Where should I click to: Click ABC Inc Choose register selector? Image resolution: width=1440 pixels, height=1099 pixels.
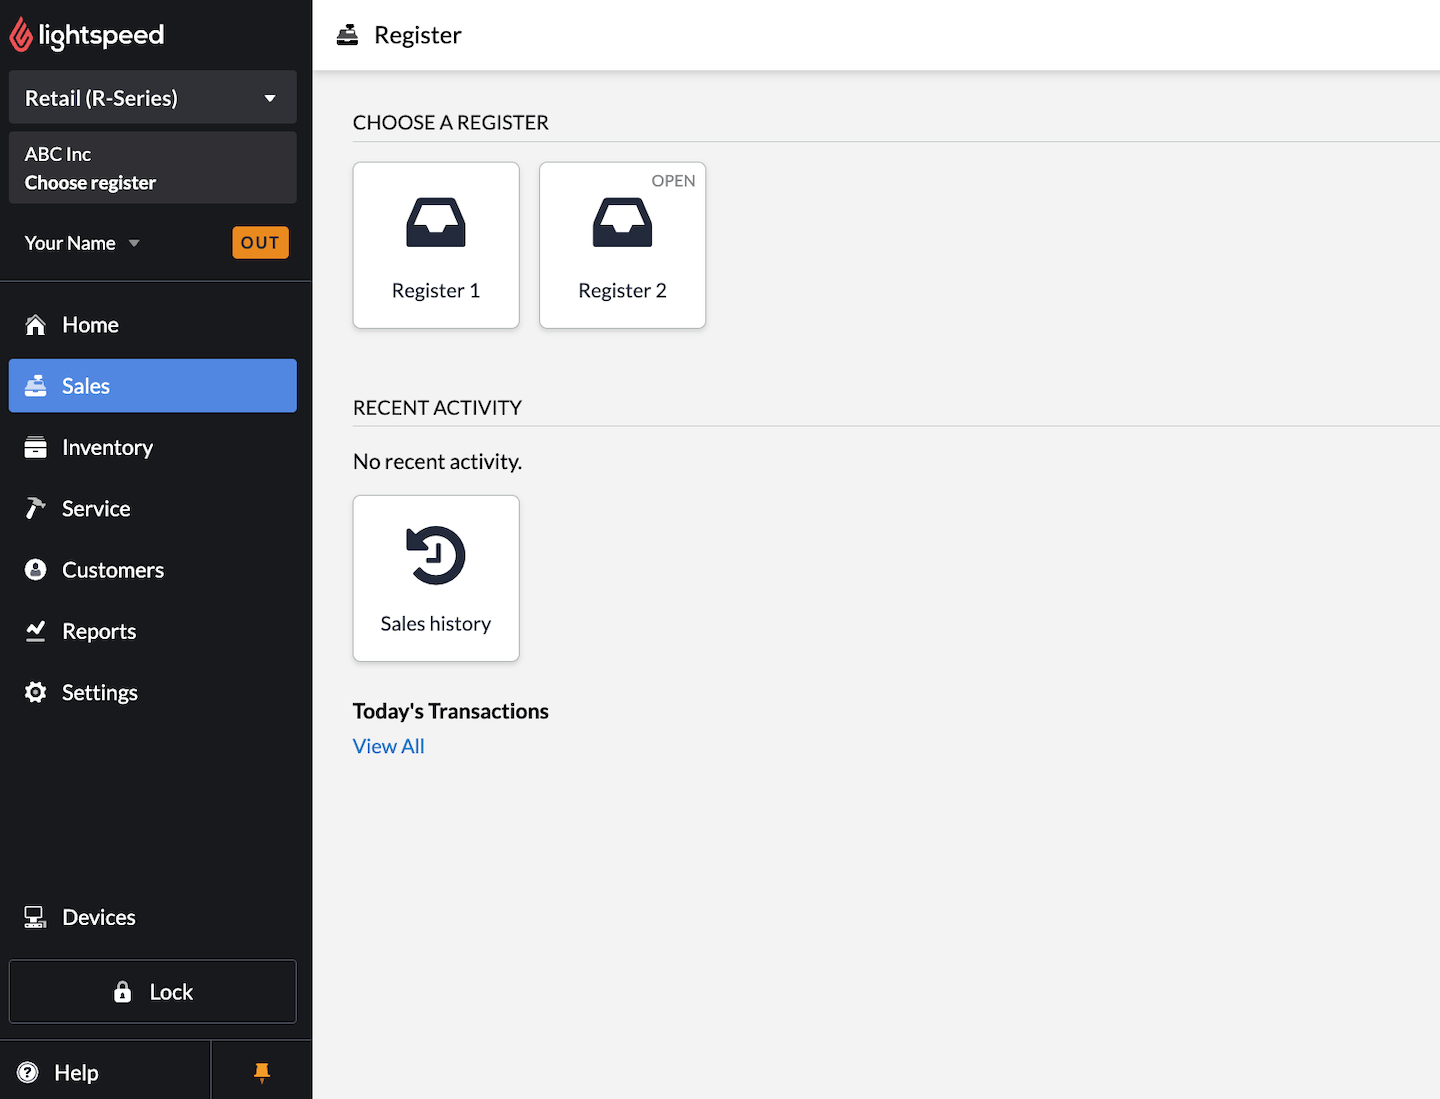152,168
